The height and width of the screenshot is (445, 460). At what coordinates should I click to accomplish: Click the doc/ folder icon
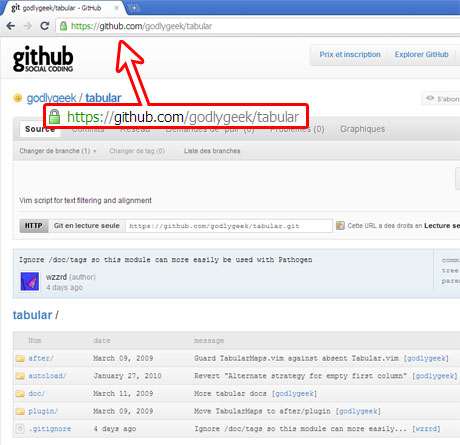pyautogui.click(x=20, y=394)
